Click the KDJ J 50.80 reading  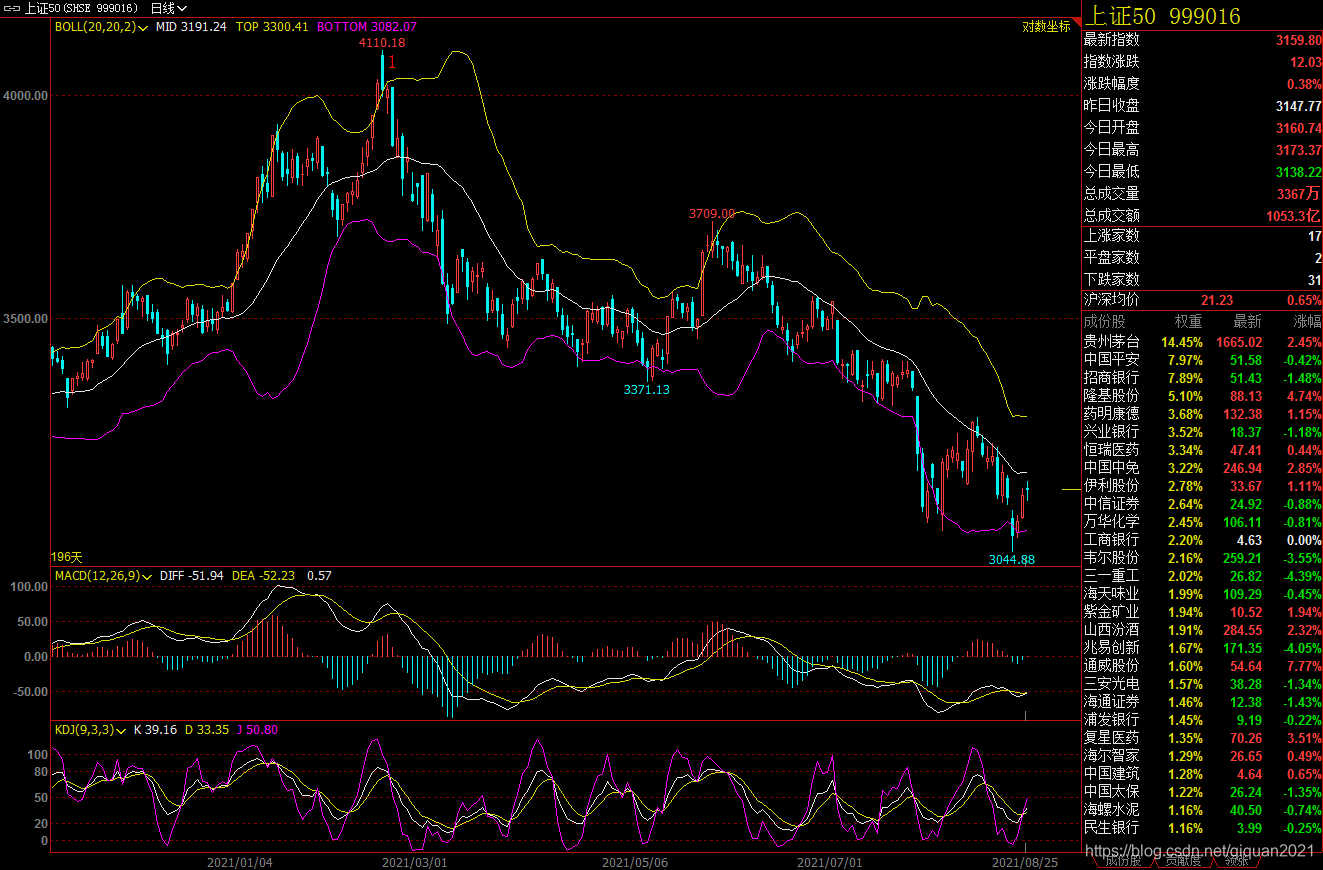pos(258,730)
